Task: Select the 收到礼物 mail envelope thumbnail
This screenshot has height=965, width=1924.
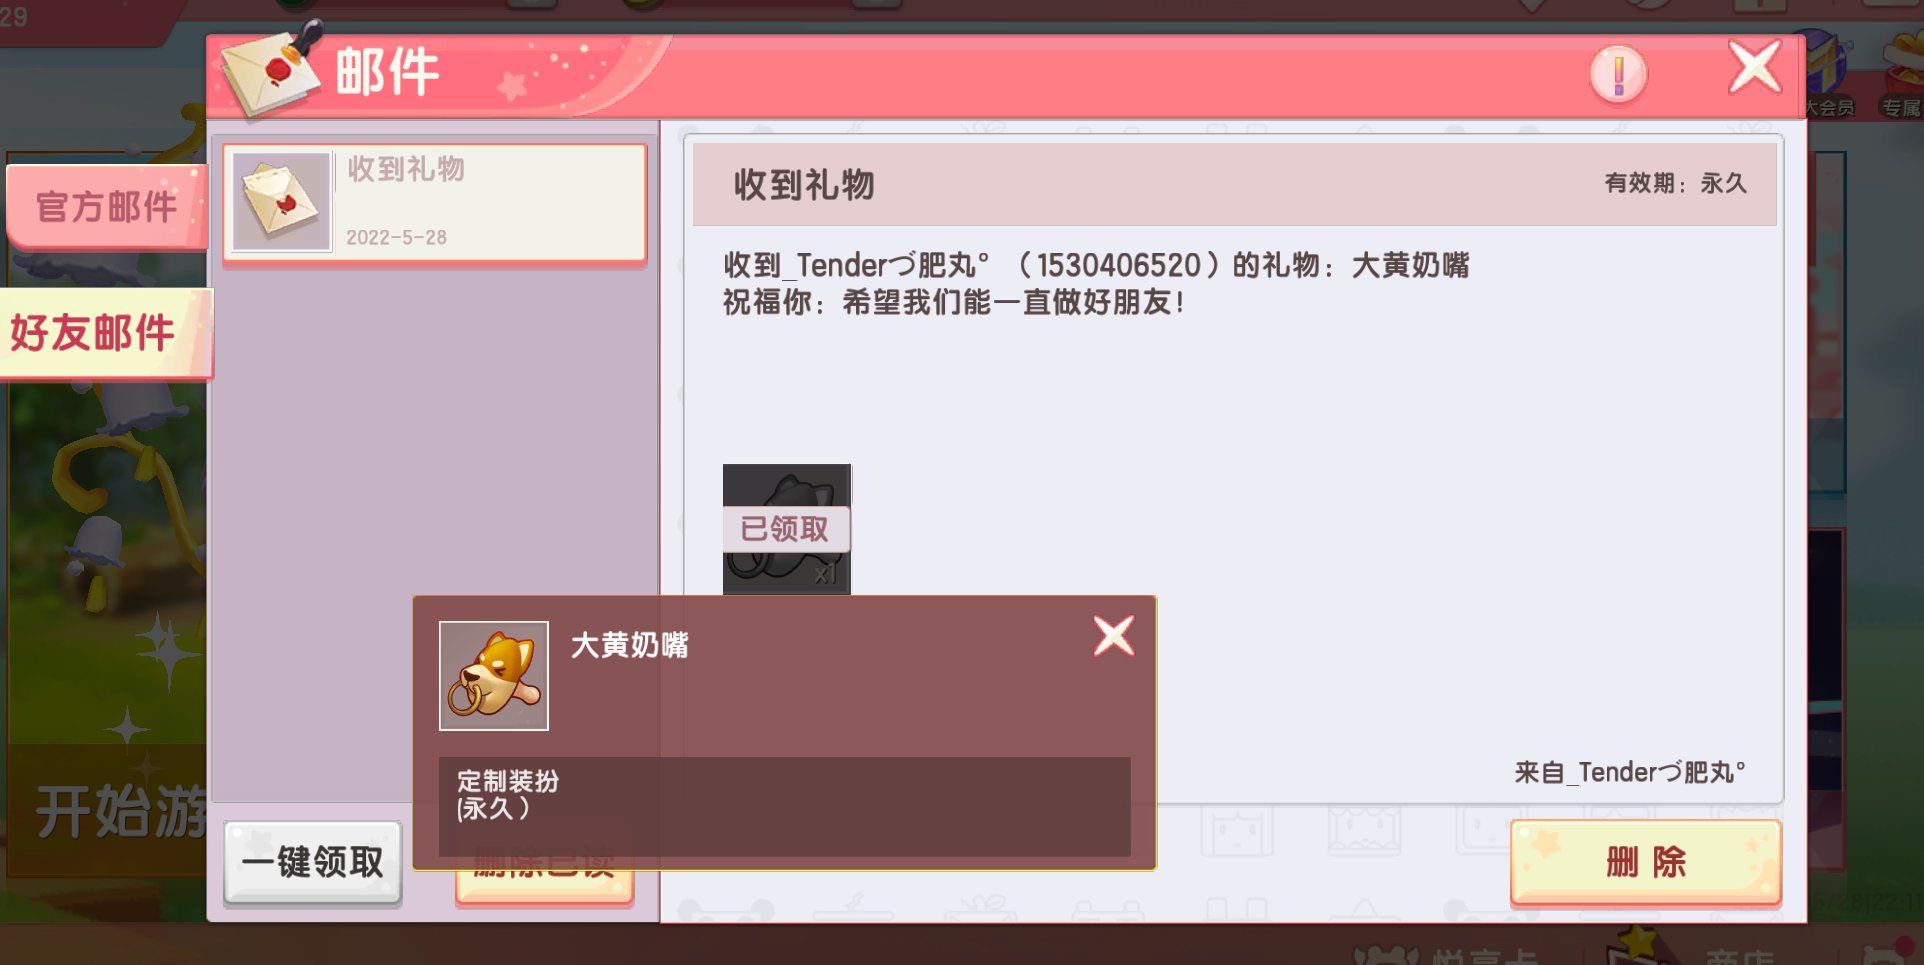Action: pos(281,201)
